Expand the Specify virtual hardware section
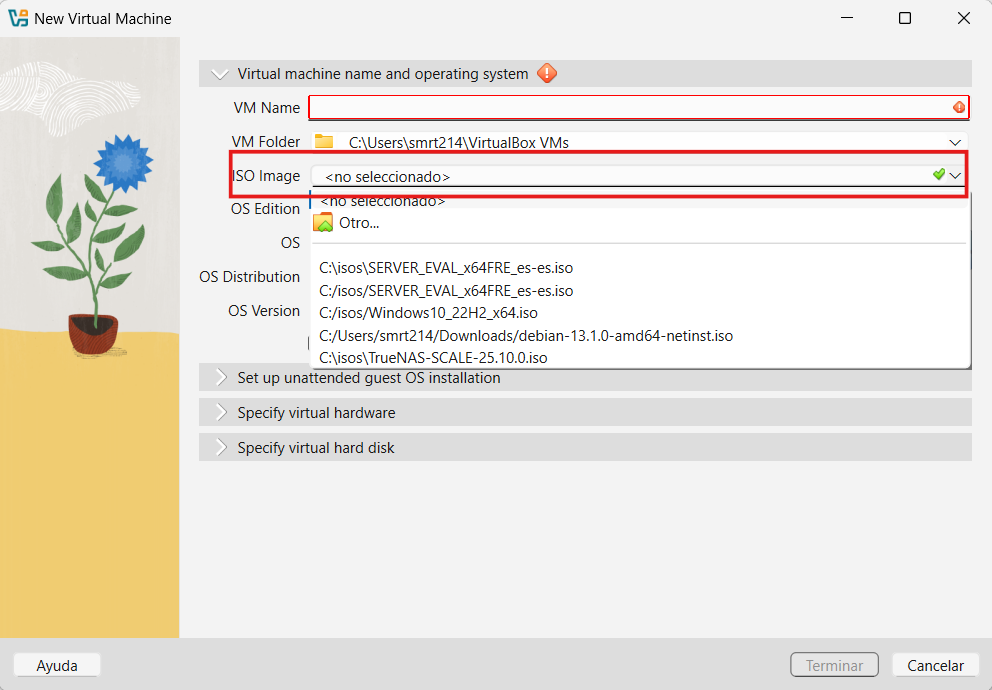 click(x=221, y=413)
